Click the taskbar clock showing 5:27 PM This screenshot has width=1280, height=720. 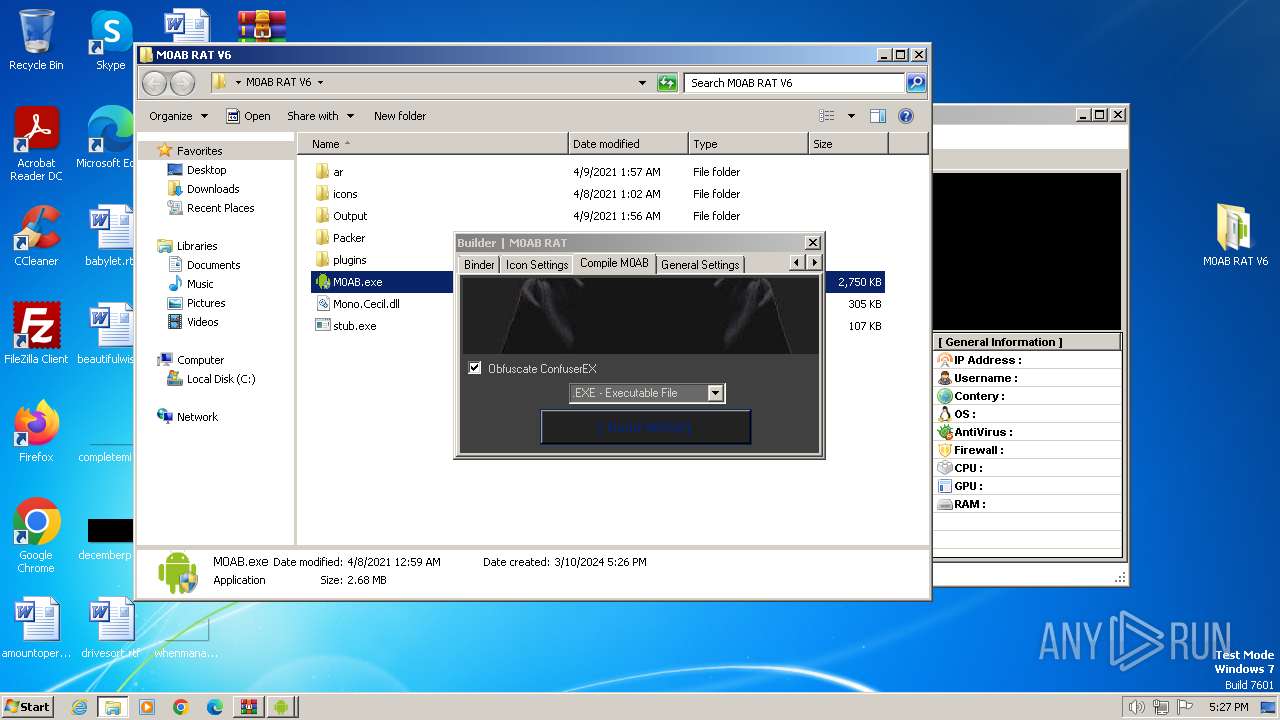click(1228, 707)
